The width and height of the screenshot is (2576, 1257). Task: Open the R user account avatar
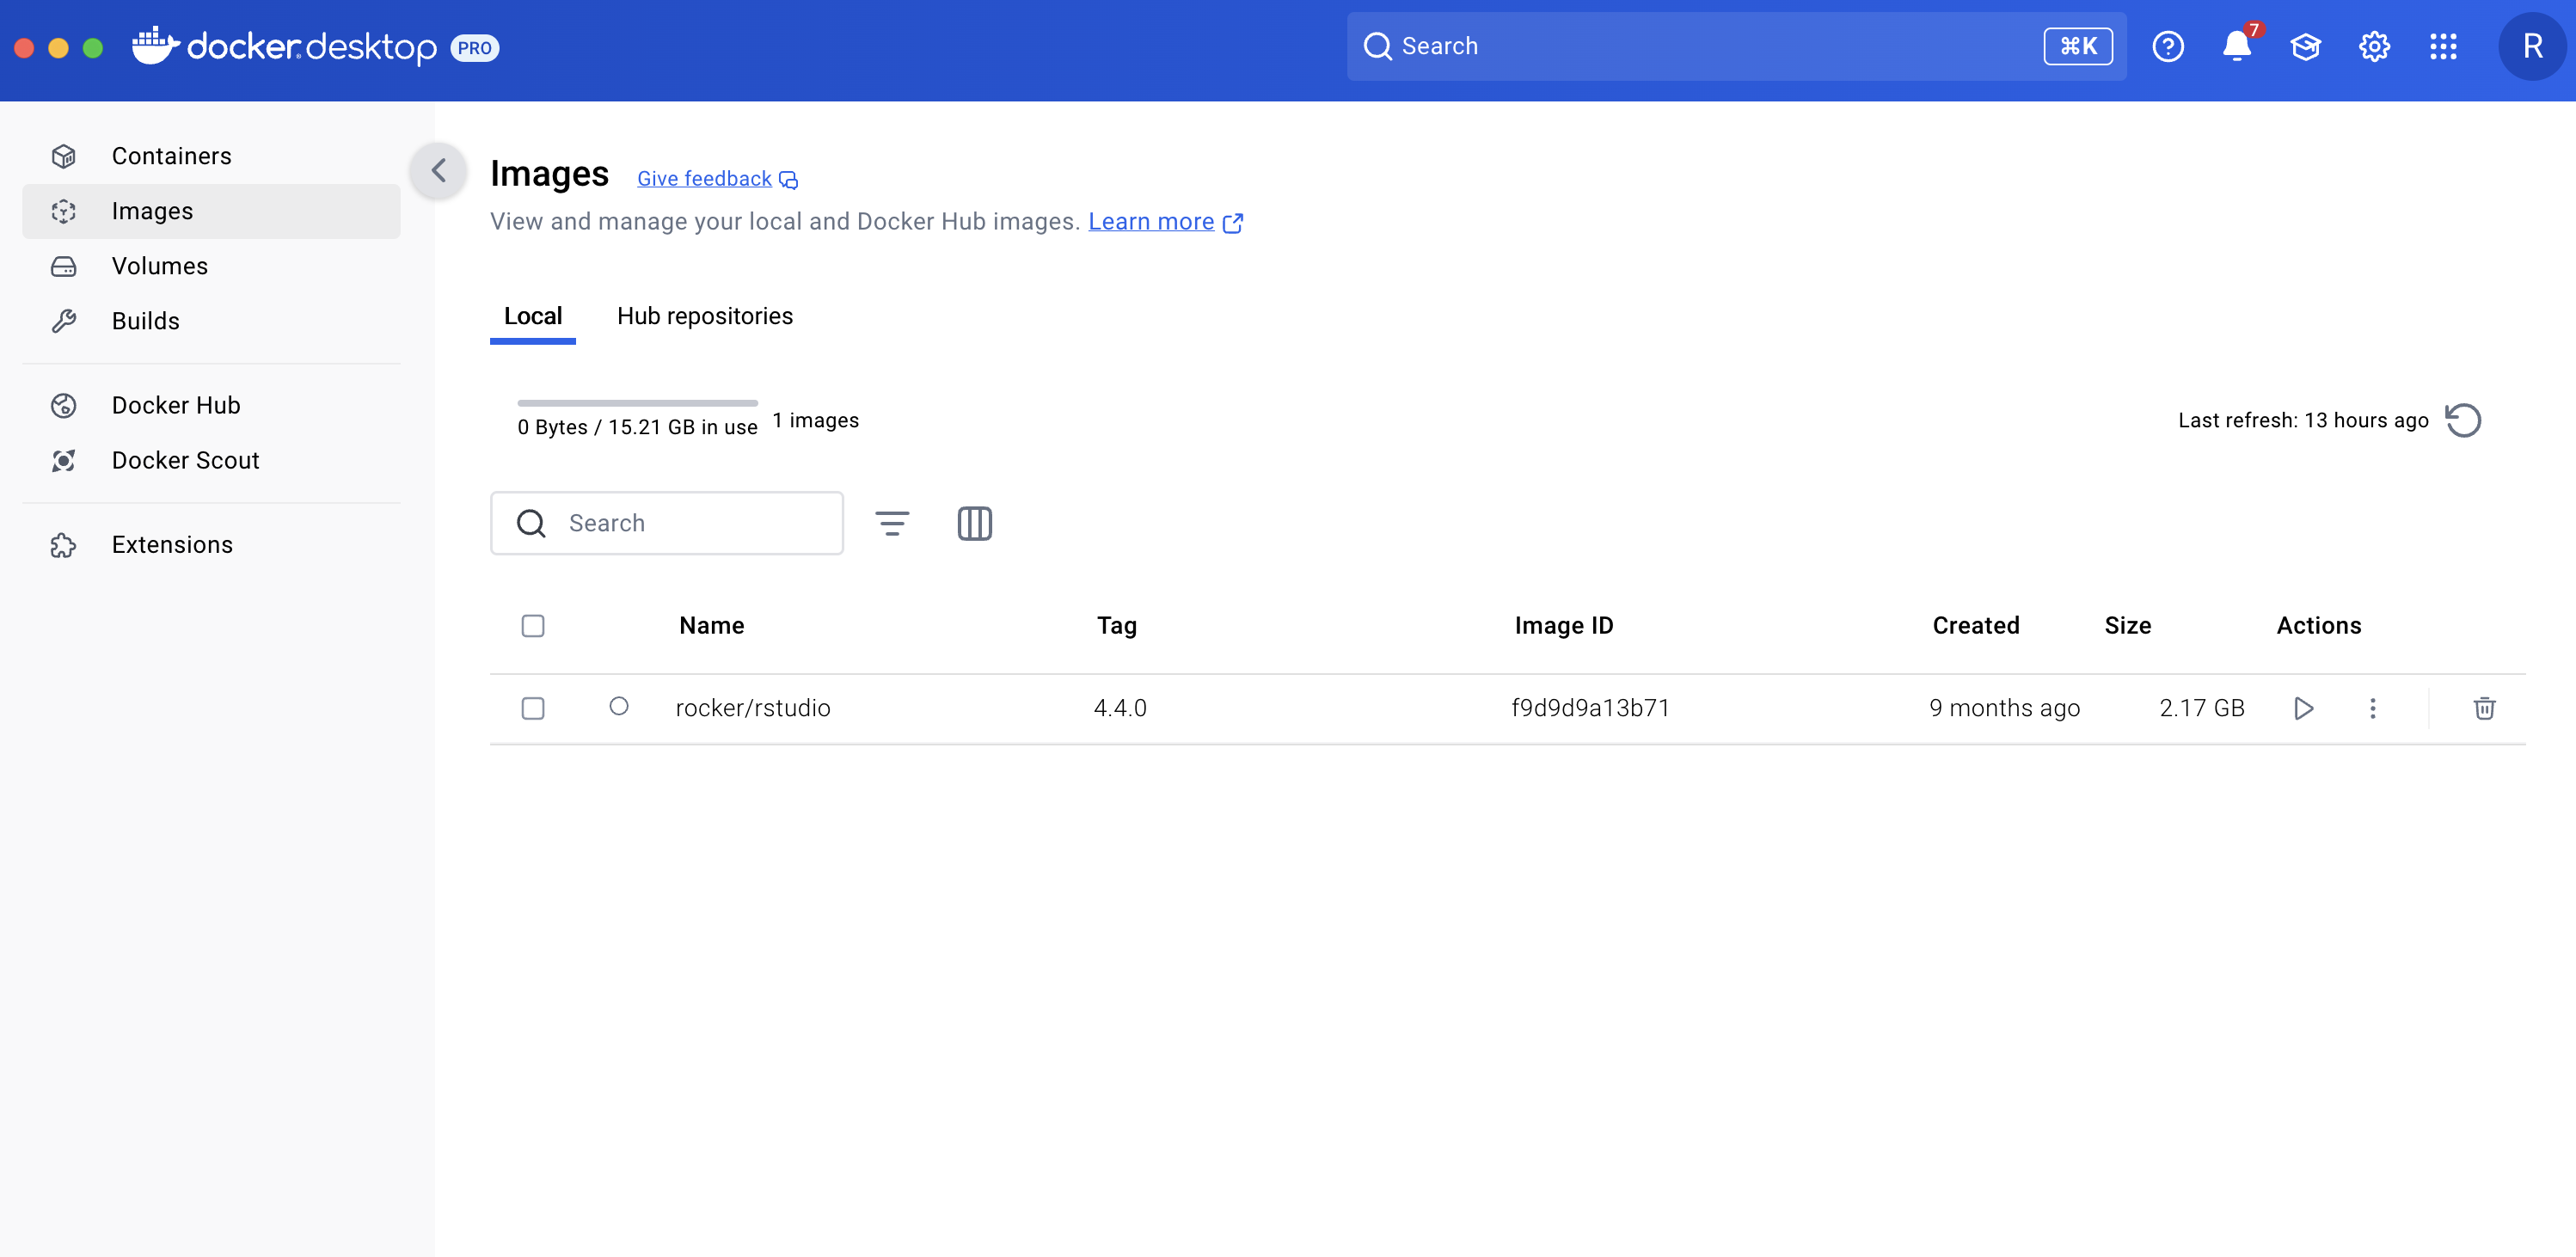(x=2532, y=46)
